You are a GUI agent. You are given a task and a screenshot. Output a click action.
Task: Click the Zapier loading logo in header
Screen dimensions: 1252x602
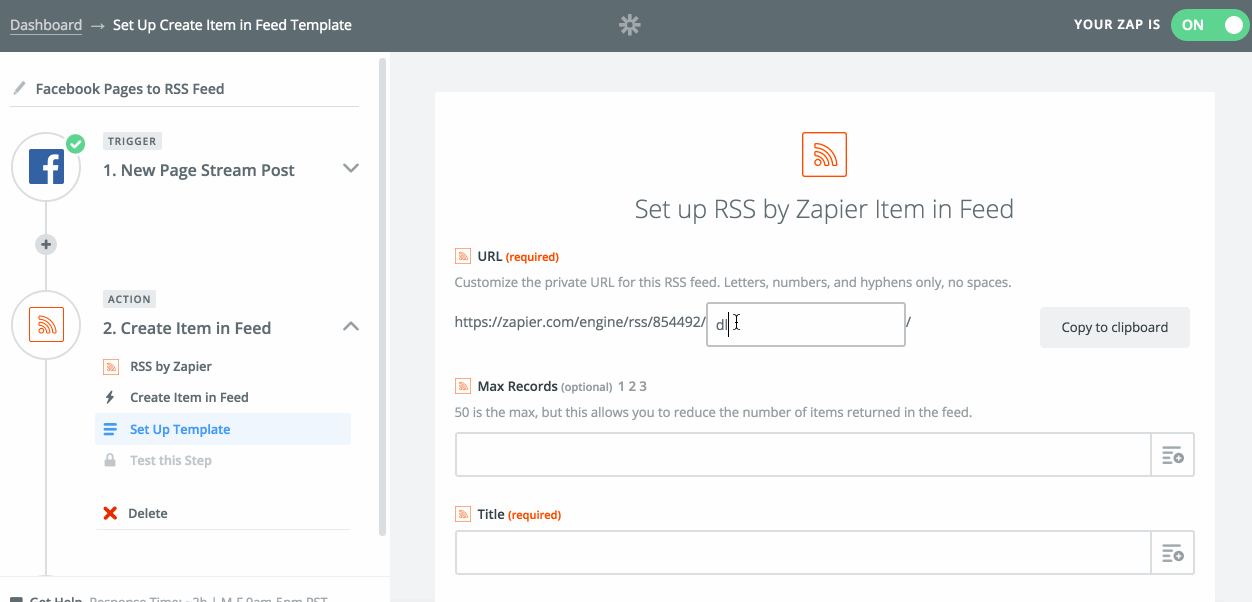pyautogui.click(x=629, y=25)
